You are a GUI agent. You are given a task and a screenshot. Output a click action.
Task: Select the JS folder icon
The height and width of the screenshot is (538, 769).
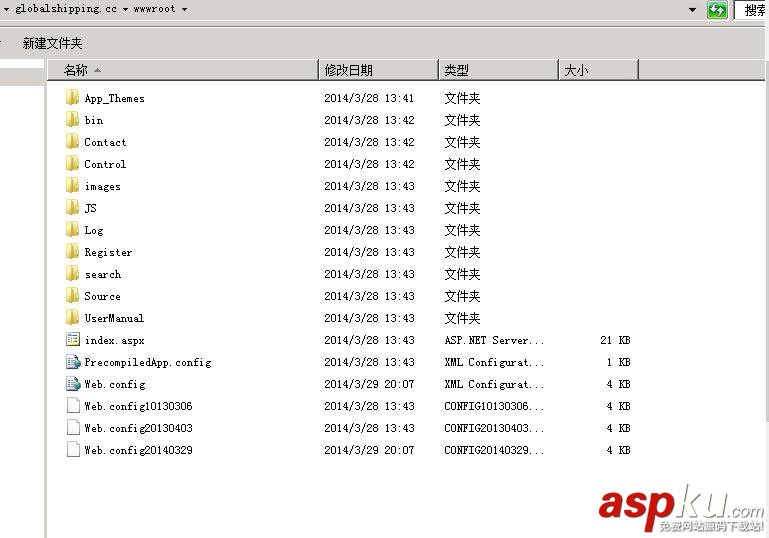73,208
